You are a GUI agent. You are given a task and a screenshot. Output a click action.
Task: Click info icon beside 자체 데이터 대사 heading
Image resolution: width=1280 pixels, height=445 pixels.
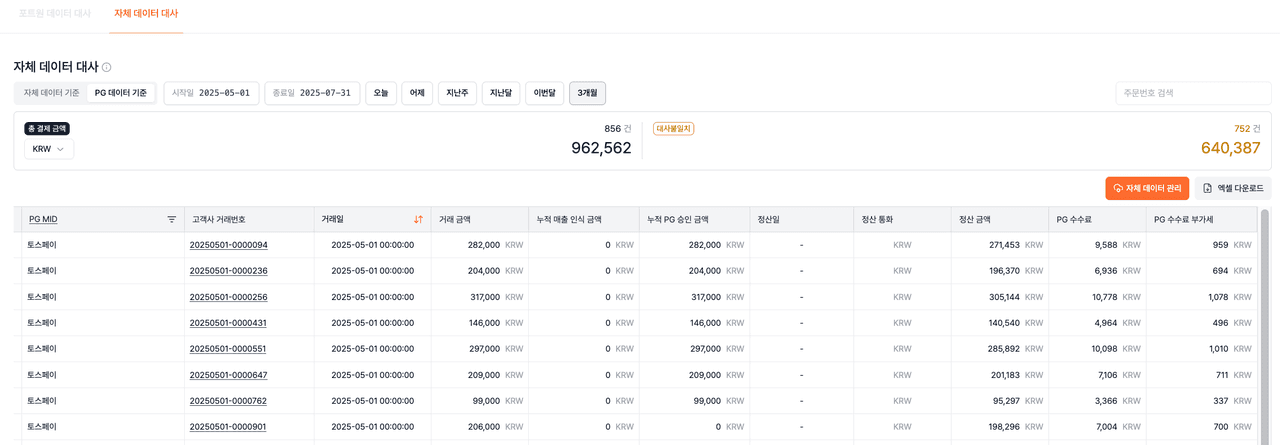point(107,67)
